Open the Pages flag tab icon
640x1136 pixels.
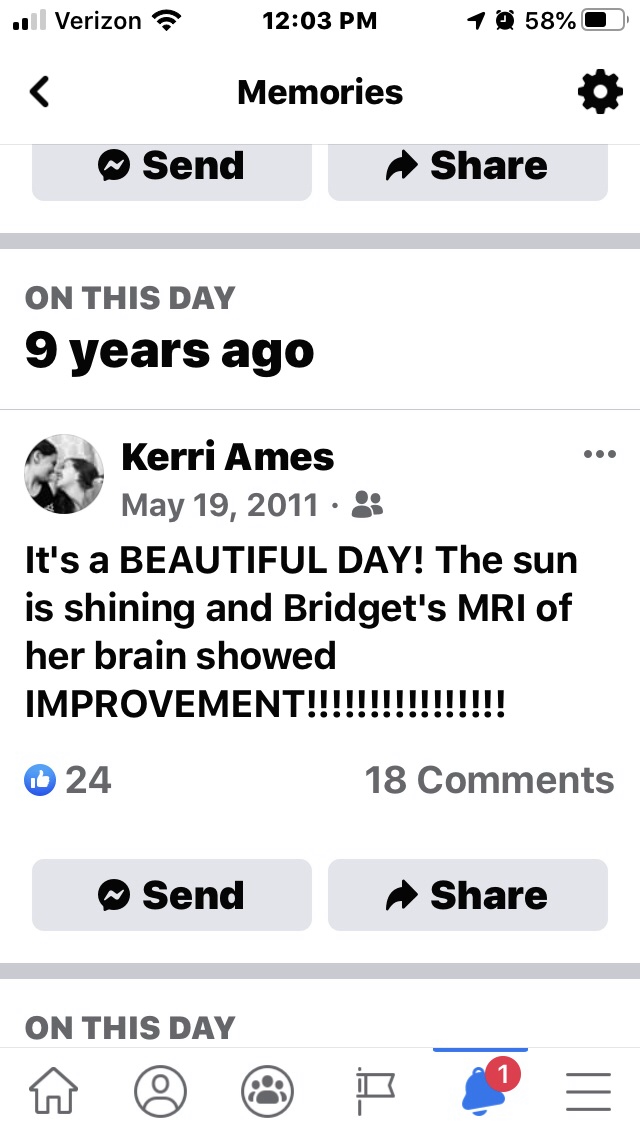(375, 1092)
